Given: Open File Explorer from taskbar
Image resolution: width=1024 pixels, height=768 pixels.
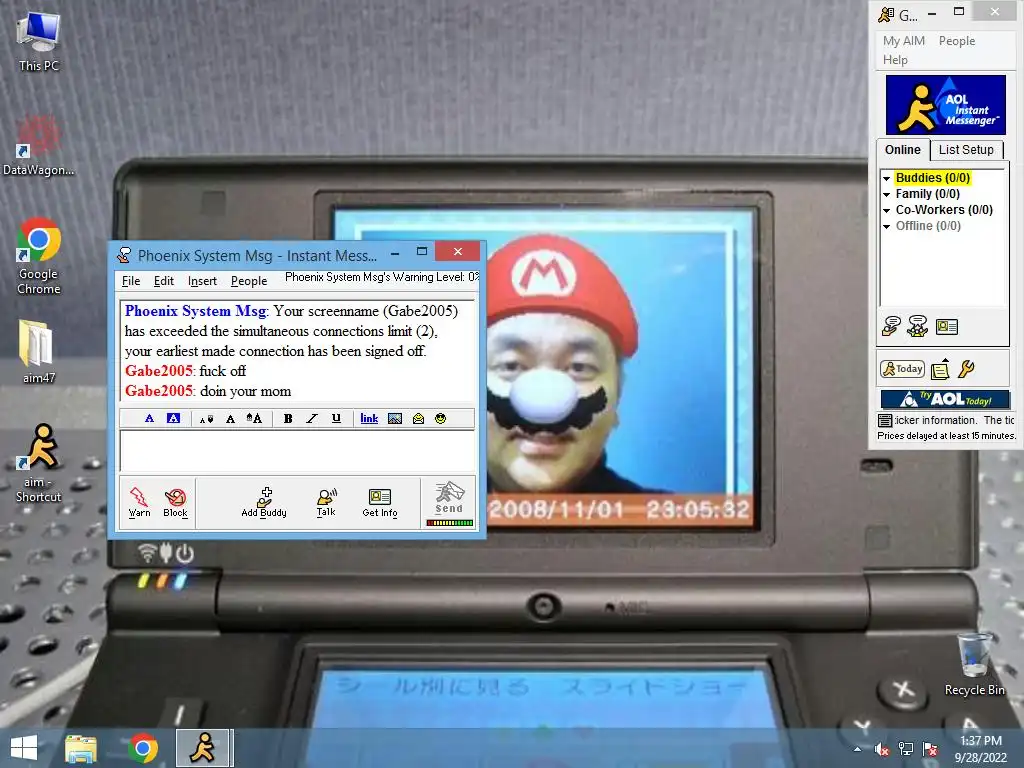Looking at the screenshot, I should (81, 748).
